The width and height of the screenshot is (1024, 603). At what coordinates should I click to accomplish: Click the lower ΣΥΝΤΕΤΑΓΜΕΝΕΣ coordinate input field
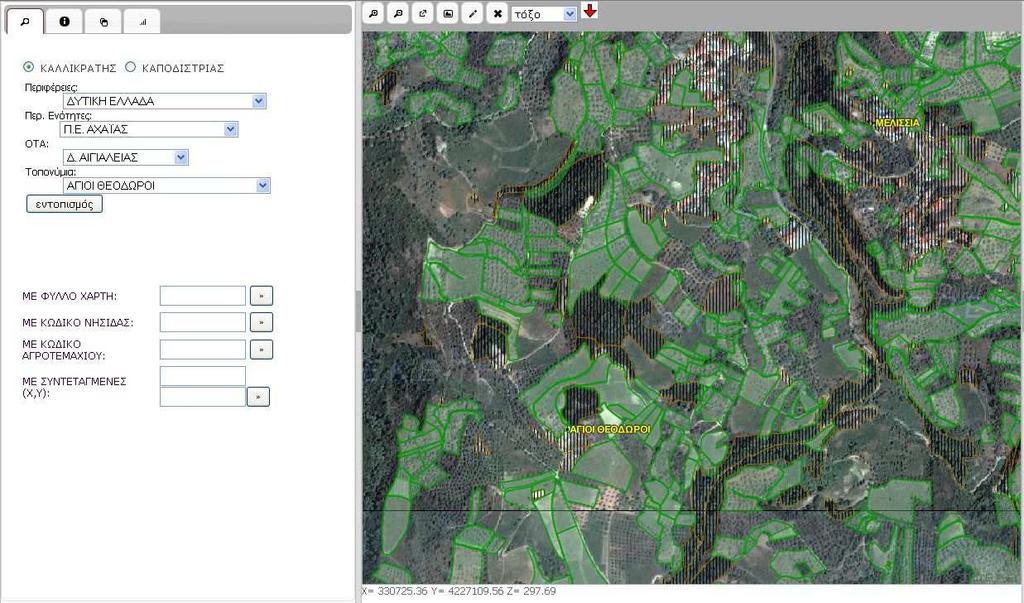[202, 397]
